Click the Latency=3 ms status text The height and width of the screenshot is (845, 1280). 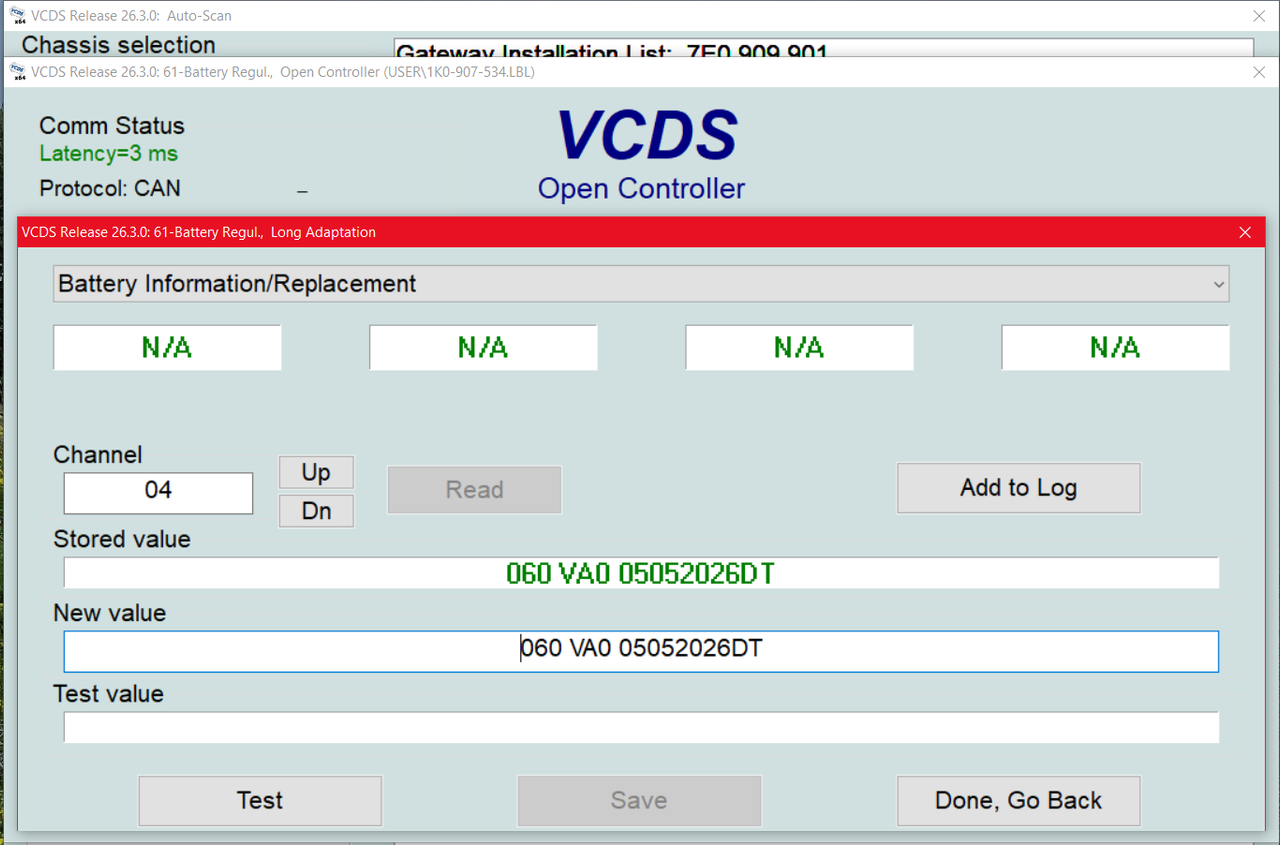pyautogui.click(x=109, y=154)
